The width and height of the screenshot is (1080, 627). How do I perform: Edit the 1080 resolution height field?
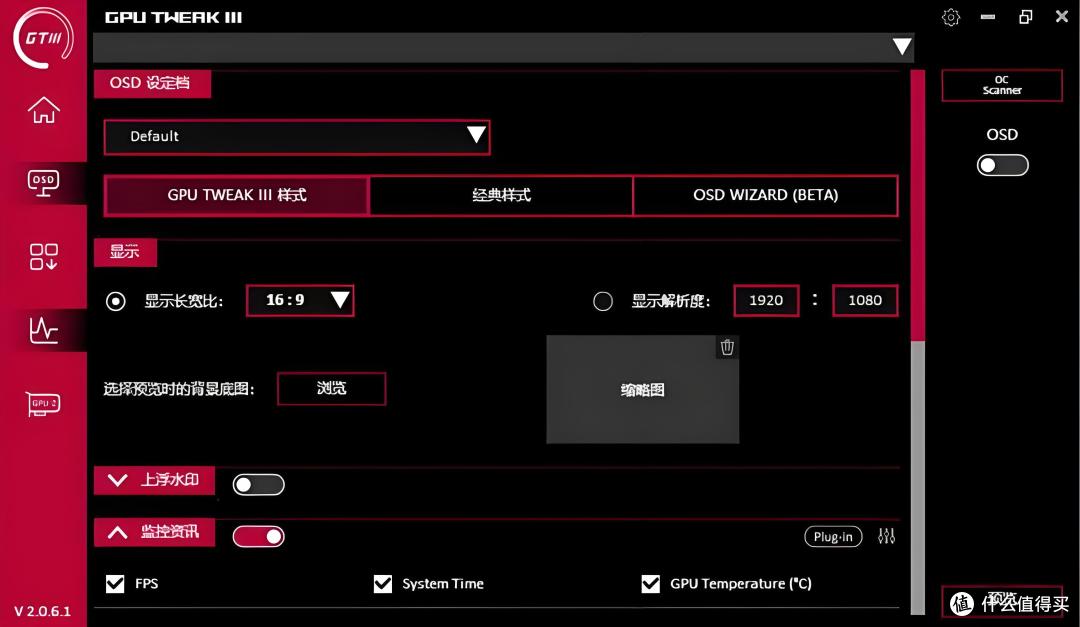click(865, 300)
